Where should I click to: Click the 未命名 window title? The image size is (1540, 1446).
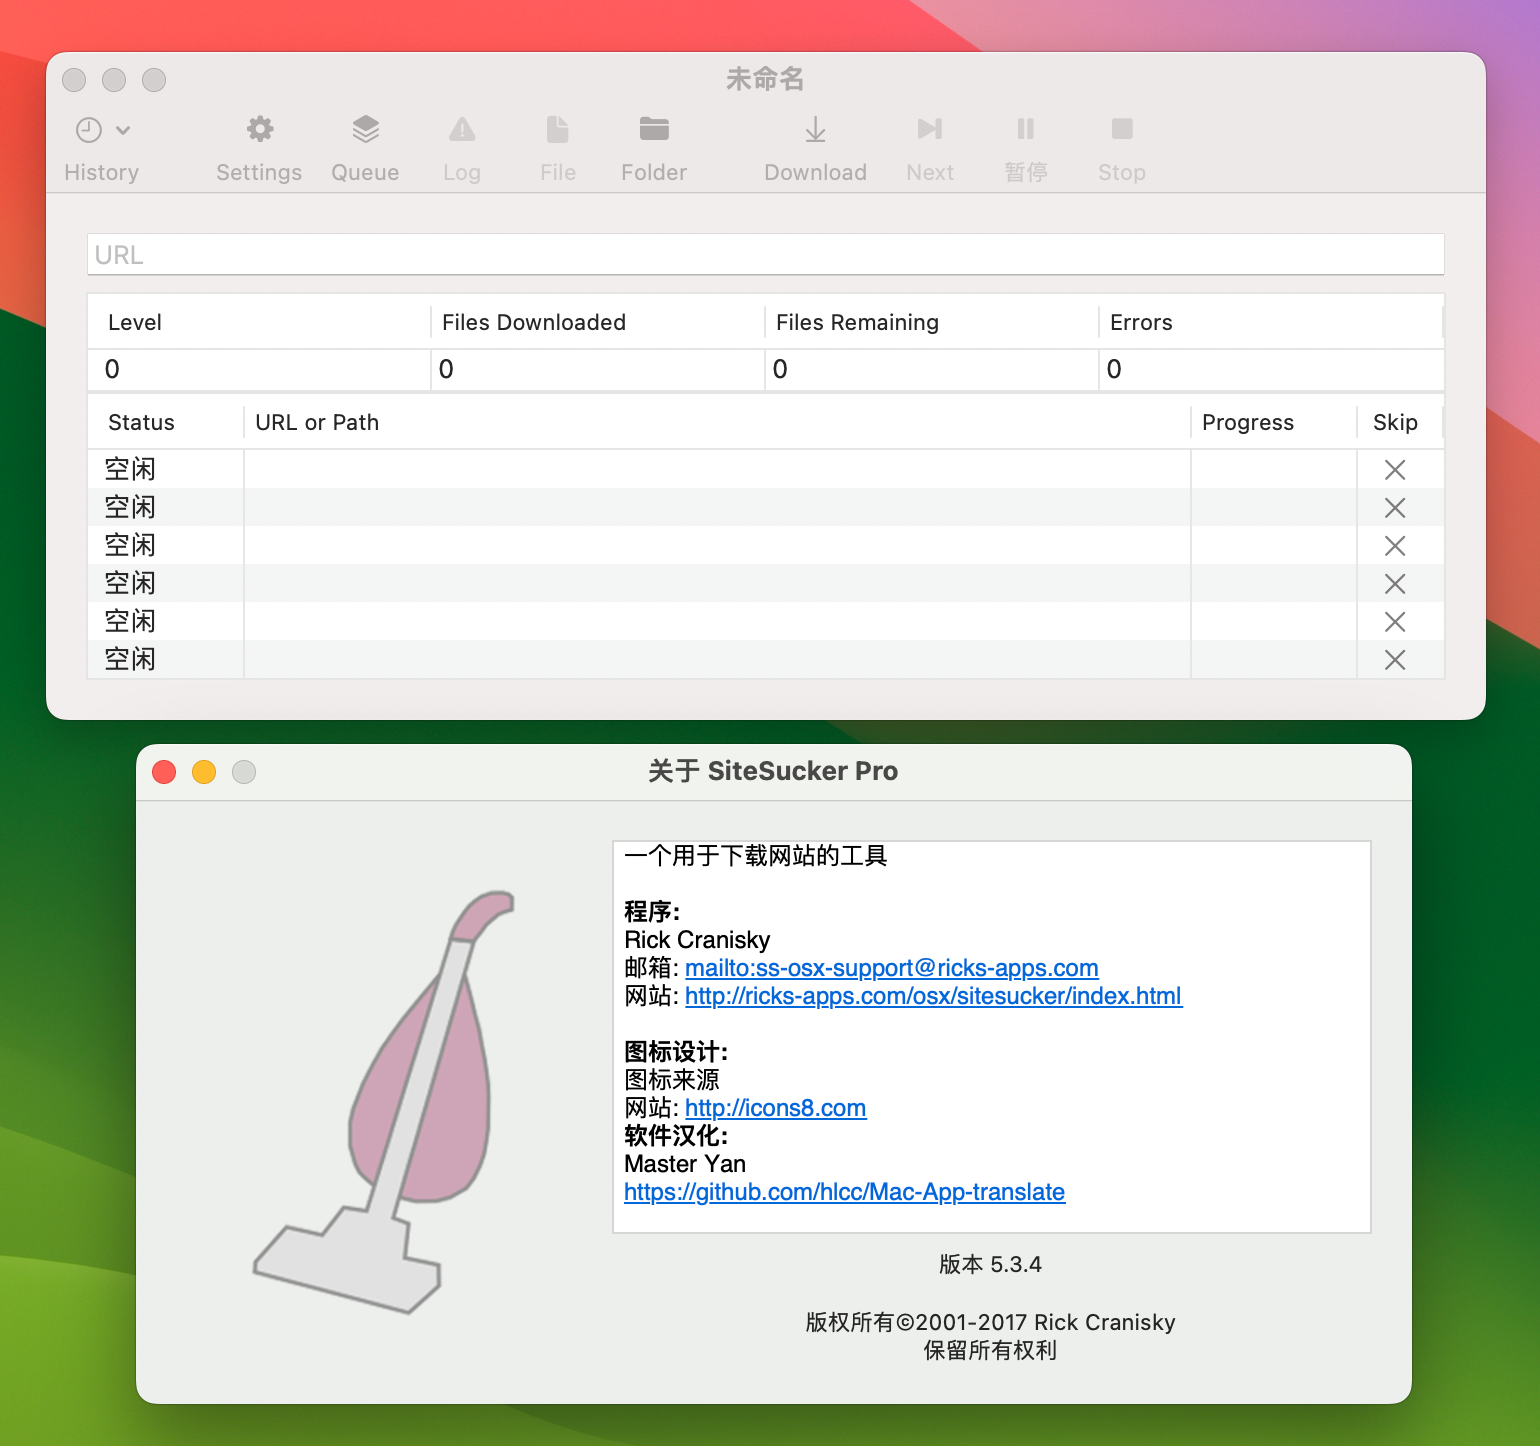coord(765,79)
